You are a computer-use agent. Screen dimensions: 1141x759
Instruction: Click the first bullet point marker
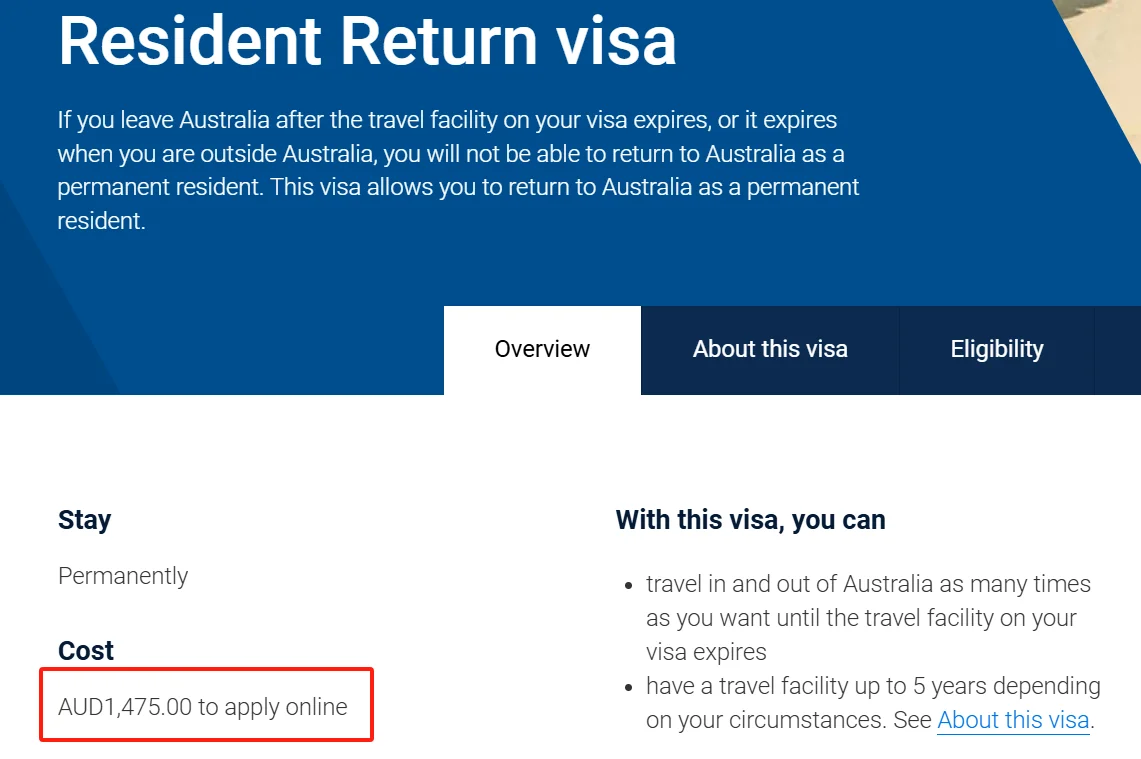[629, 585]
